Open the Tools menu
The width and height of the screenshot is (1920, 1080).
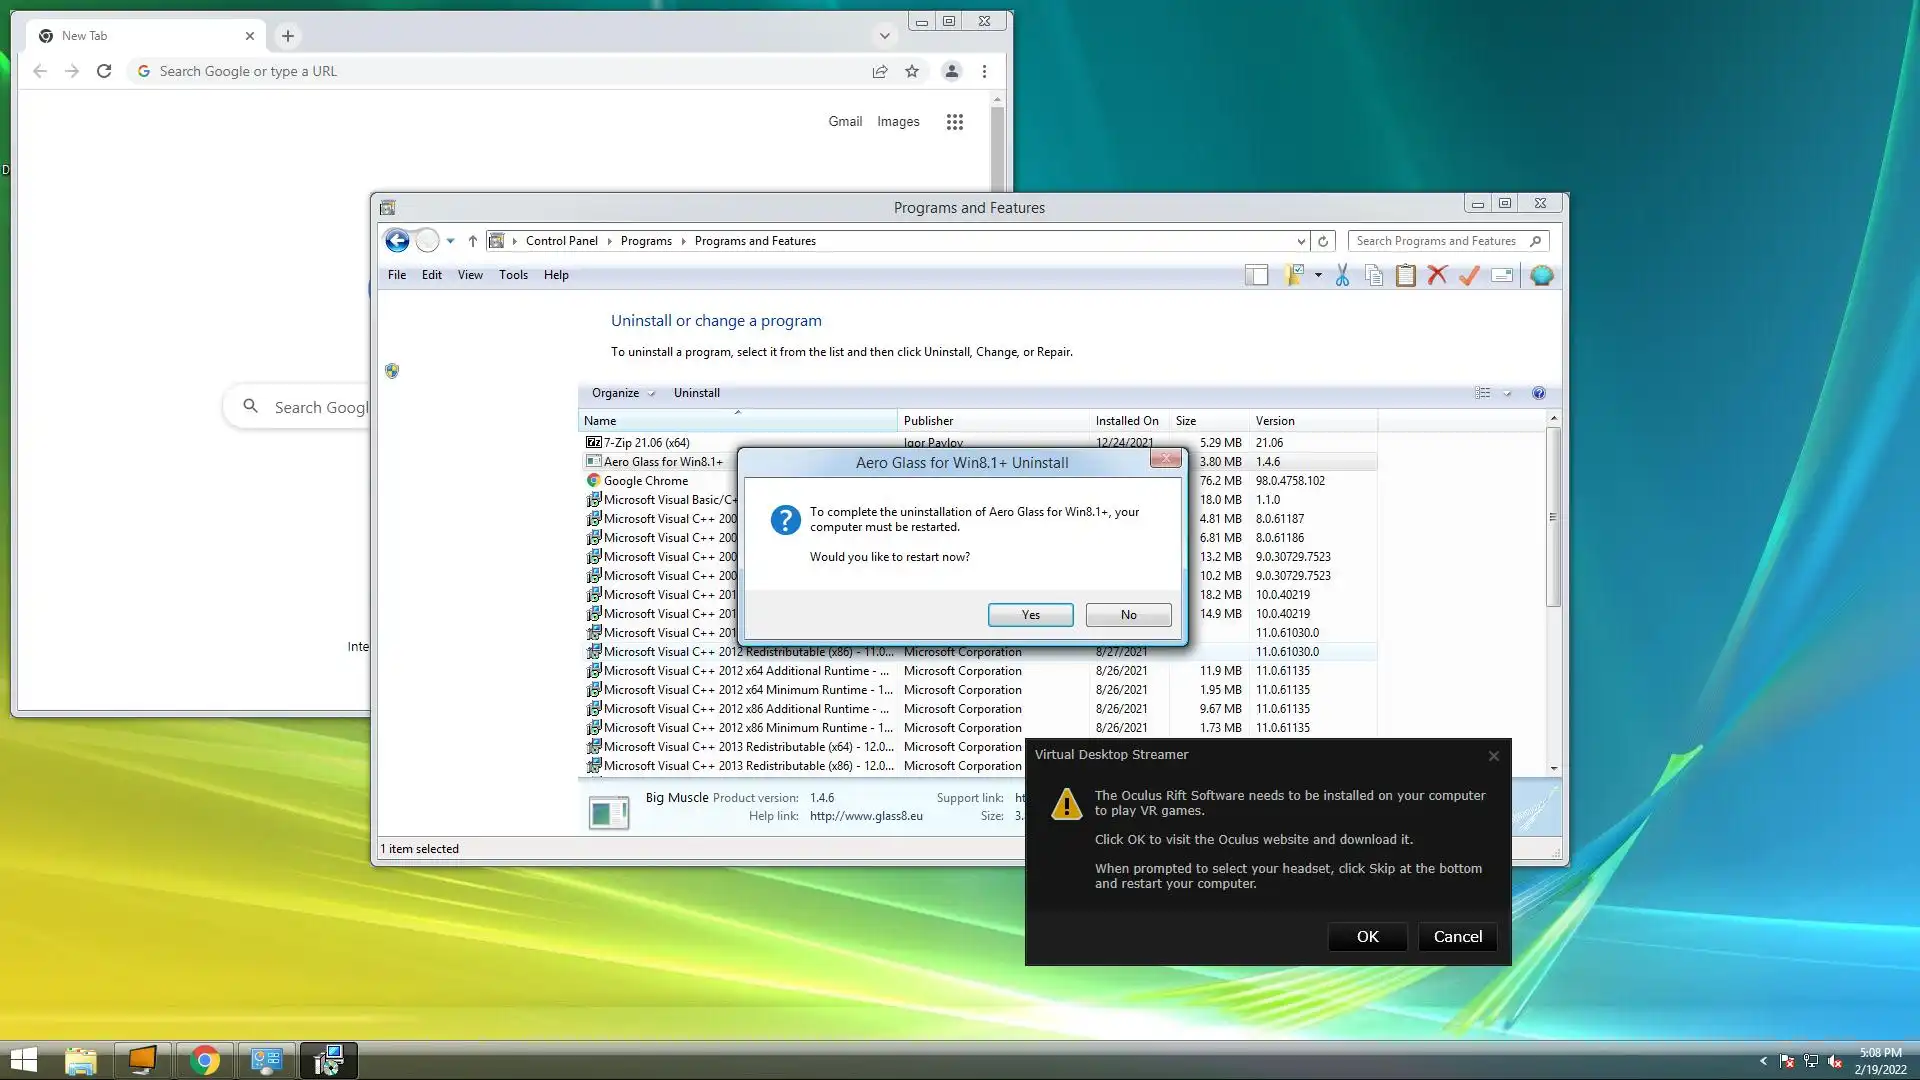tap(513, 275)
